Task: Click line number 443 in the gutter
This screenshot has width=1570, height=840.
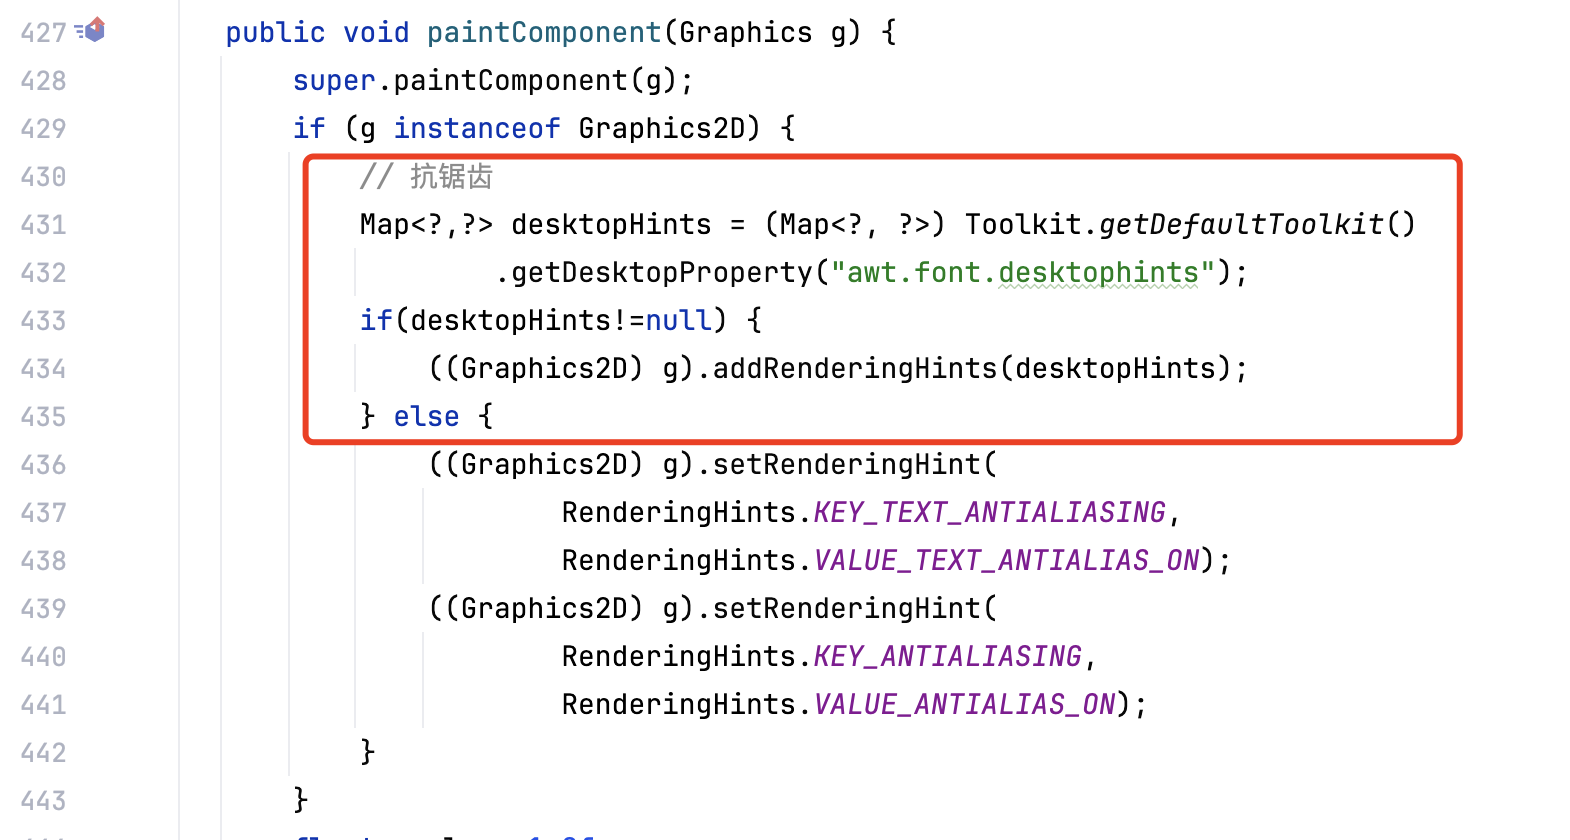Action: click(x=43, y=801)
